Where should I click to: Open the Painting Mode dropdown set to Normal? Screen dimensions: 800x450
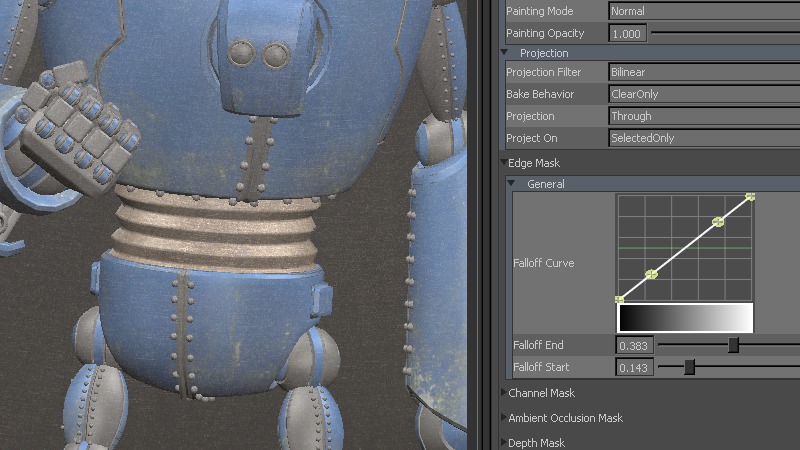coord(704,11)
